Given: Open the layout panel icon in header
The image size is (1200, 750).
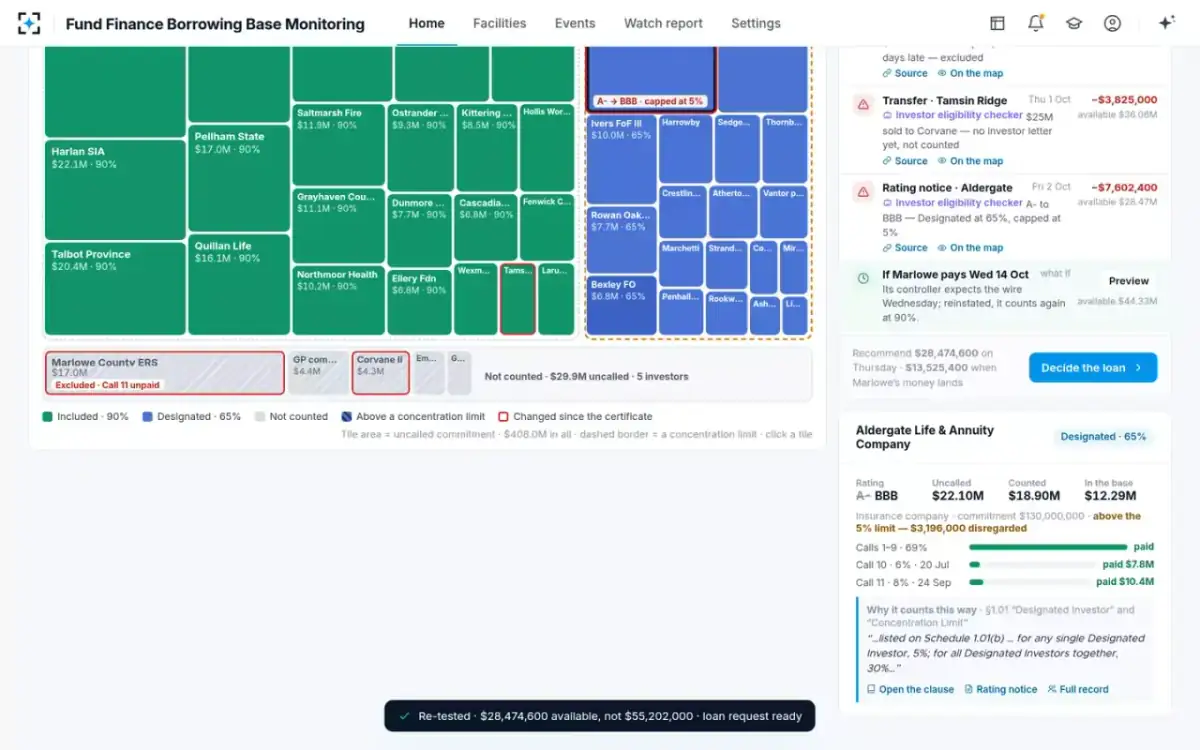Looking at the screenshot, I should pos(997,23).
